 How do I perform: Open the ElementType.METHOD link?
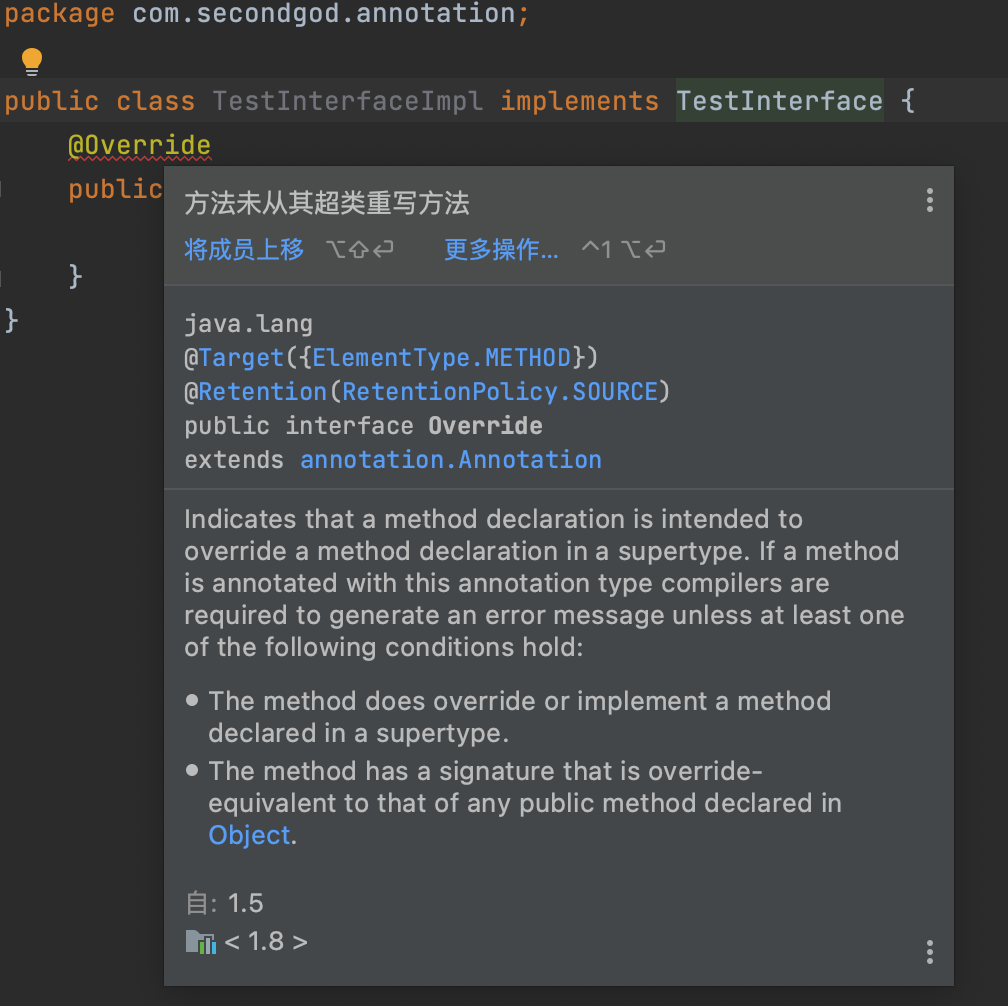[442, 357]
